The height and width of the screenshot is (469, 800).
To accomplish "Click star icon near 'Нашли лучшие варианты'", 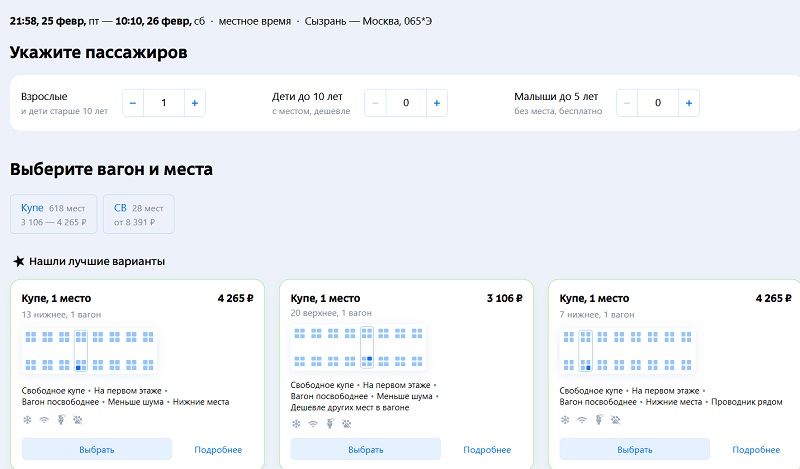I will 18,261.
